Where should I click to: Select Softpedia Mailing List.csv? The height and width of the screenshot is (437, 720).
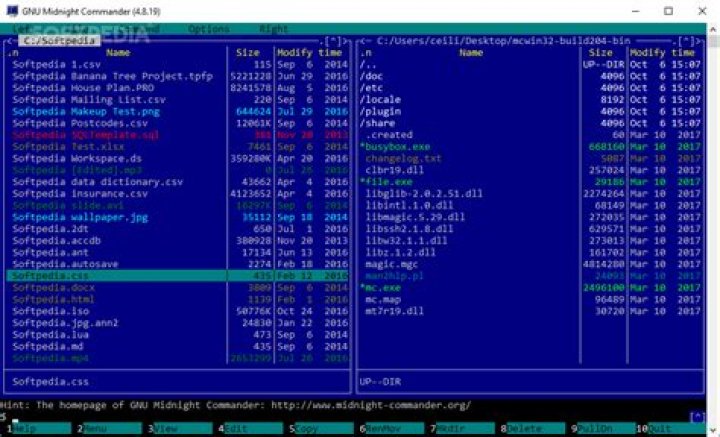coord(177,100)
